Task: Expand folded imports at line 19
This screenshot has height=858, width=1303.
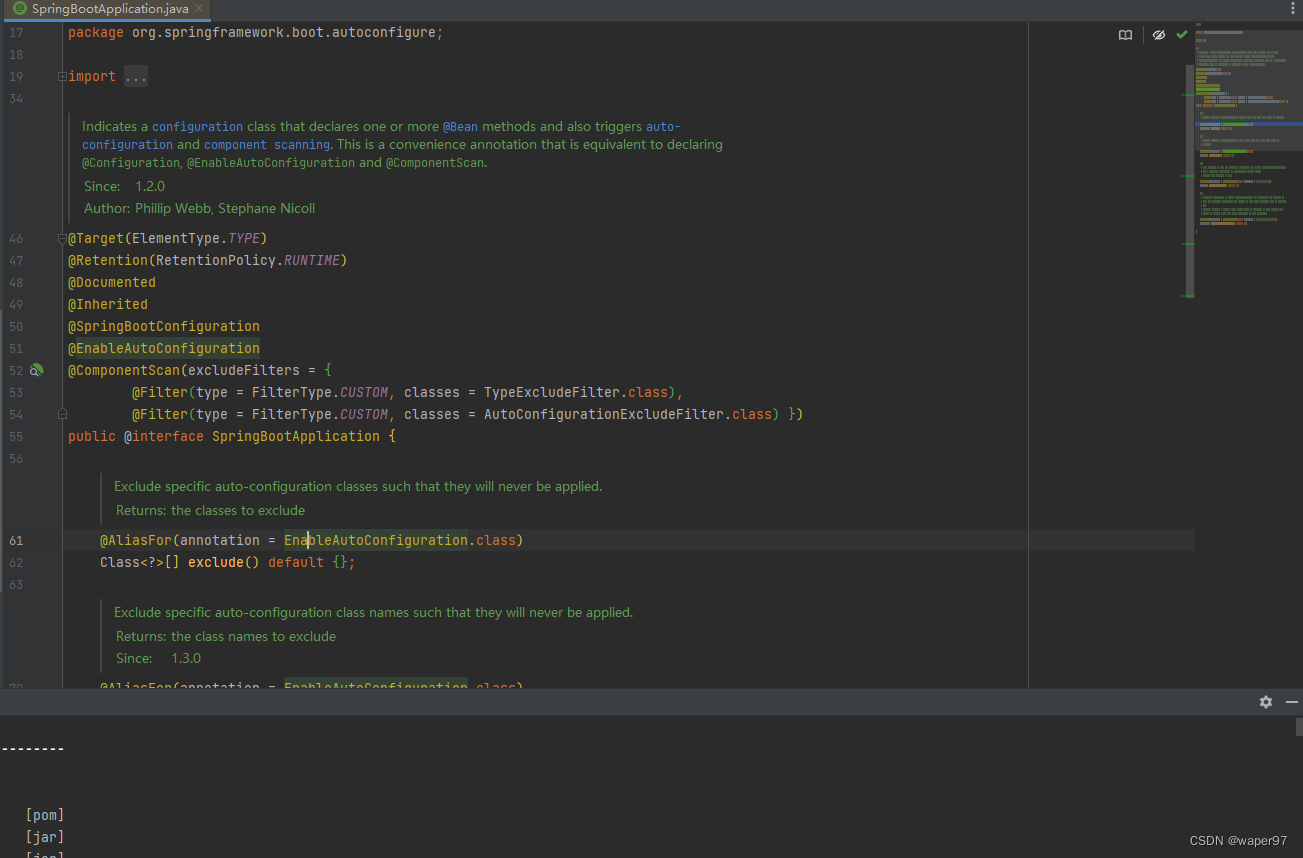Action: coord(62,76)
